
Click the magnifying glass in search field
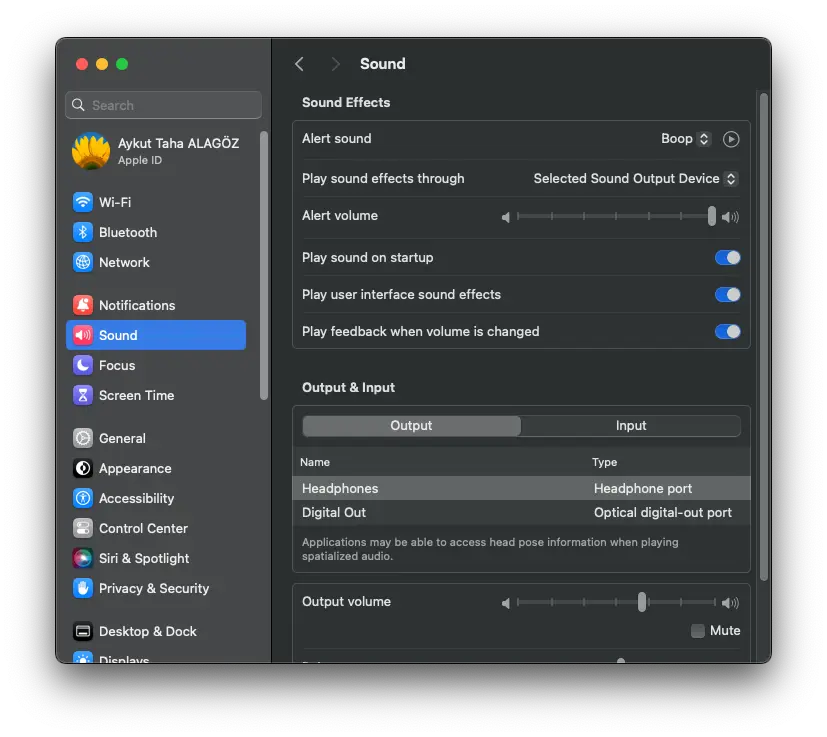(79, 105)
